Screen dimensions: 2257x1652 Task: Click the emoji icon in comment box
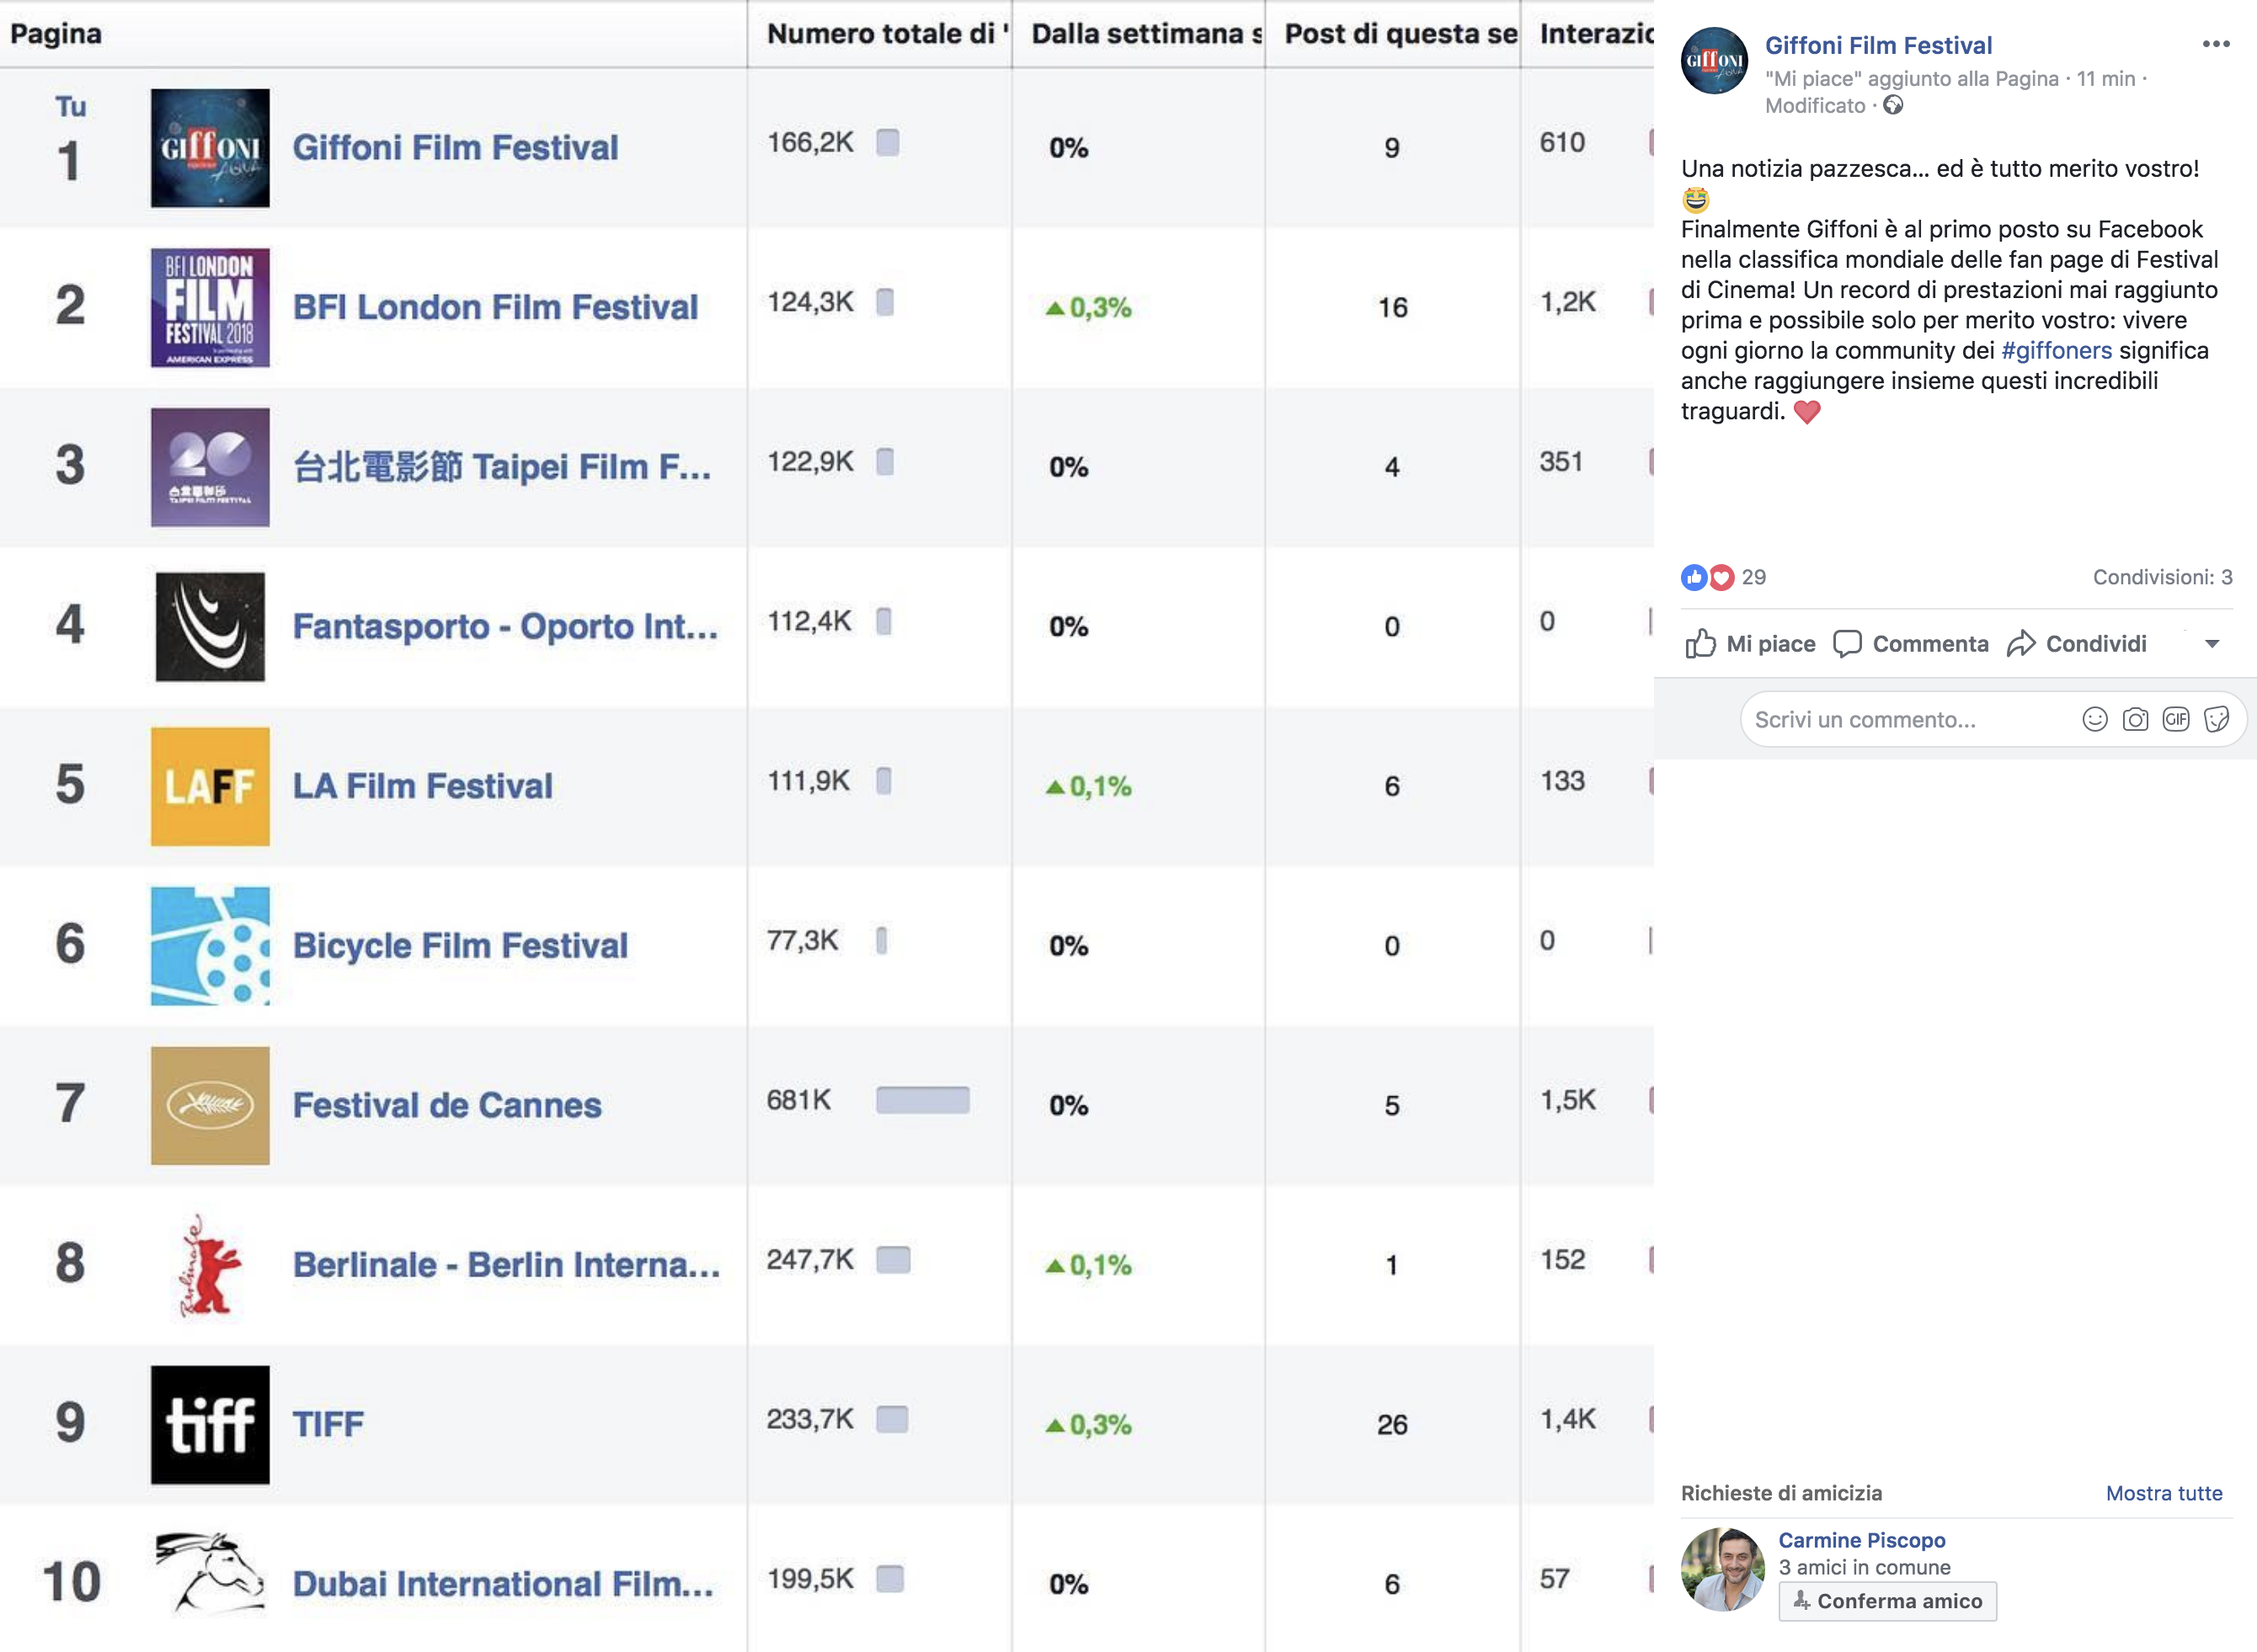tap(2094, 719)
